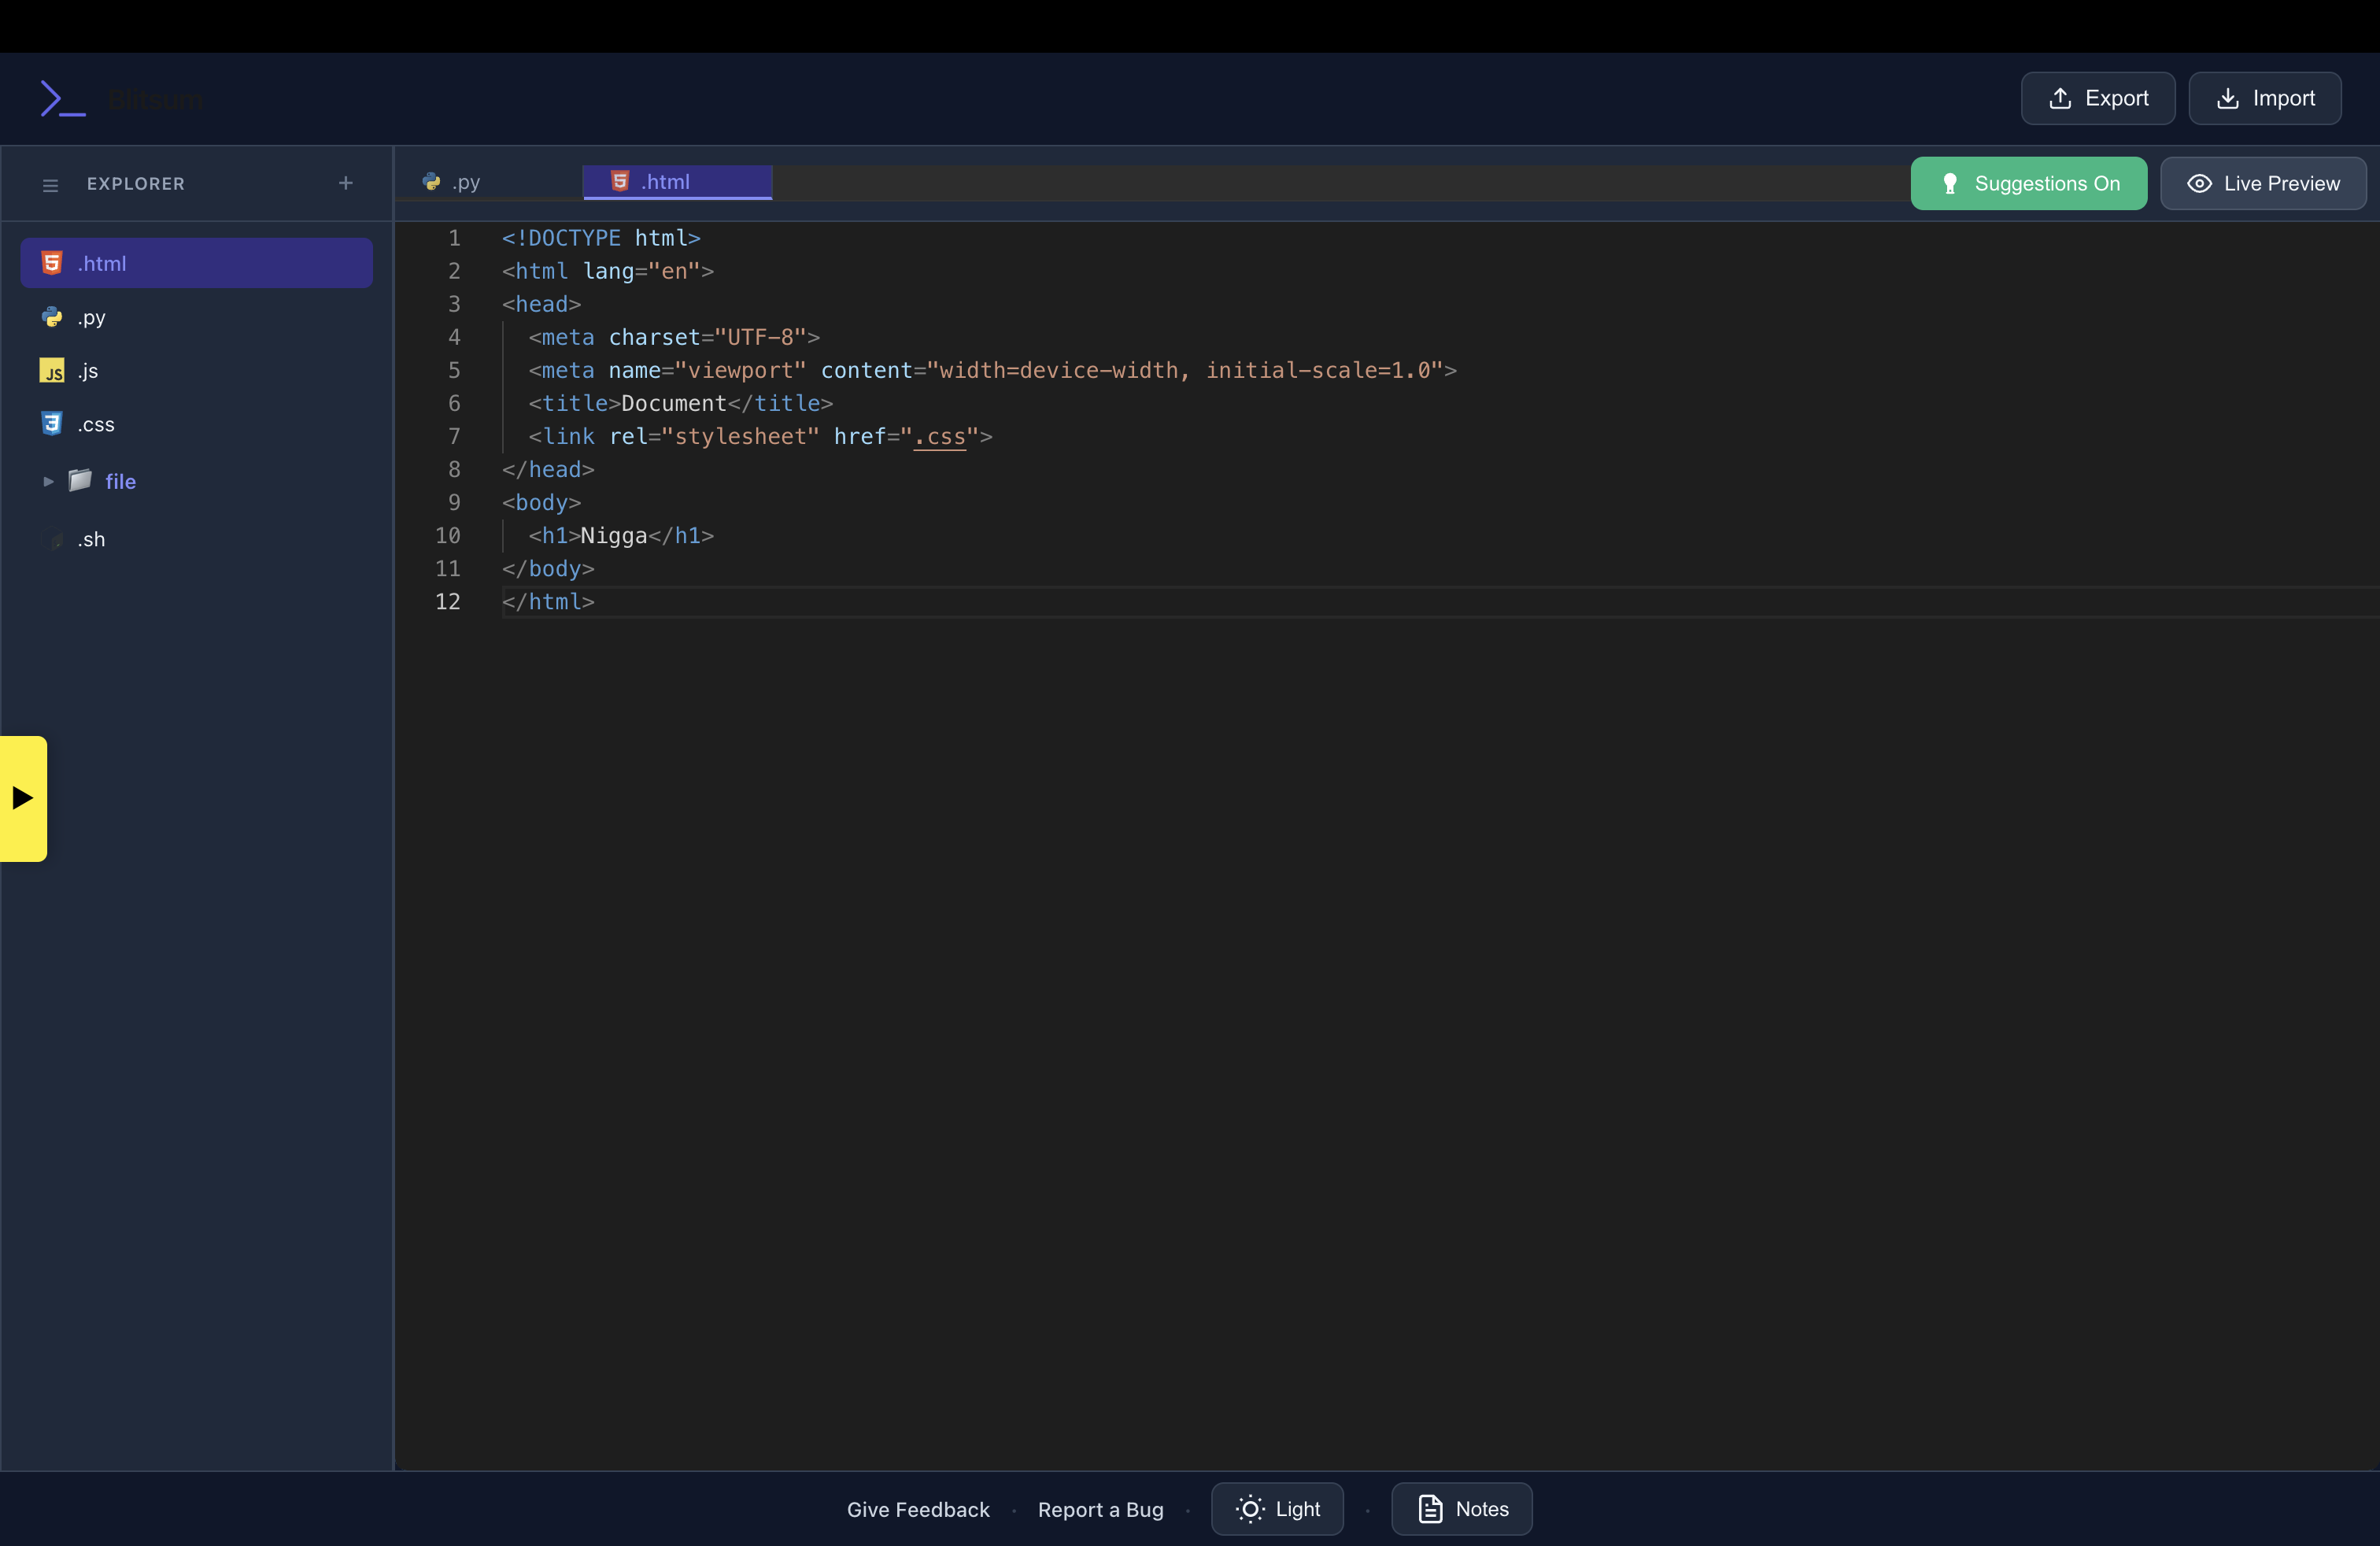Click the JS icon beside .js file
2380x1546 pixels.
coord(52,371)
